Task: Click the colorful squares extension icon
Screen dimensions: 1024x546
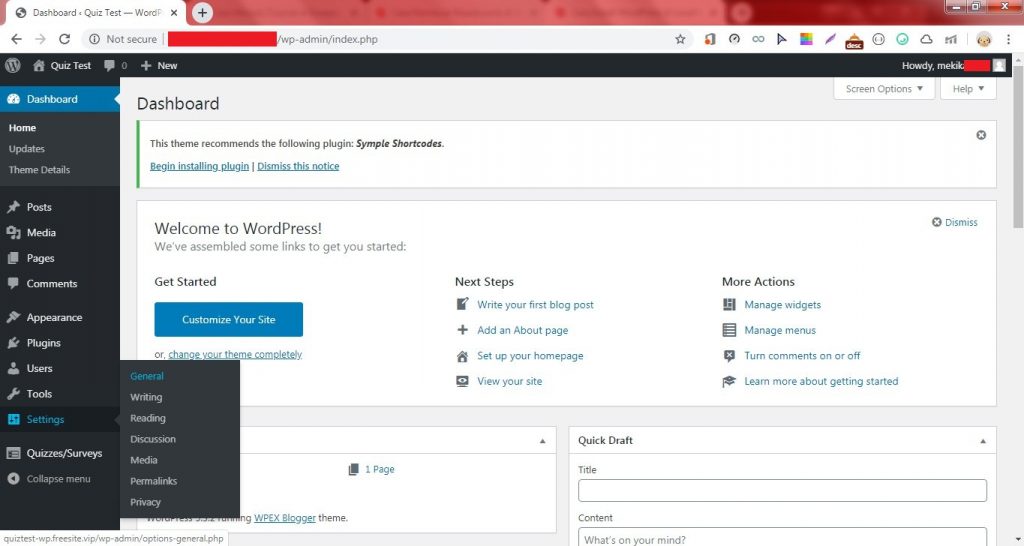Action: pyautogui.click(x=806, y=39)
